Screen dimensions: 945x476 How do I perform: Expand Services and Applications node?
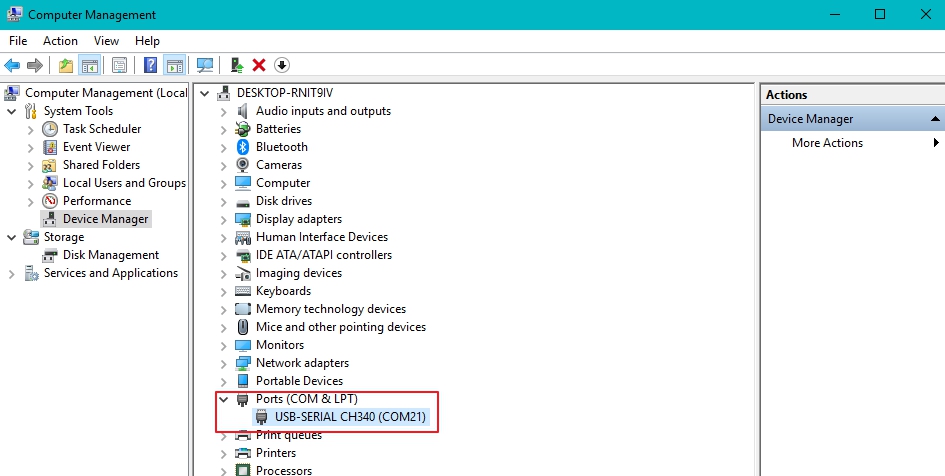click(11, 274)
